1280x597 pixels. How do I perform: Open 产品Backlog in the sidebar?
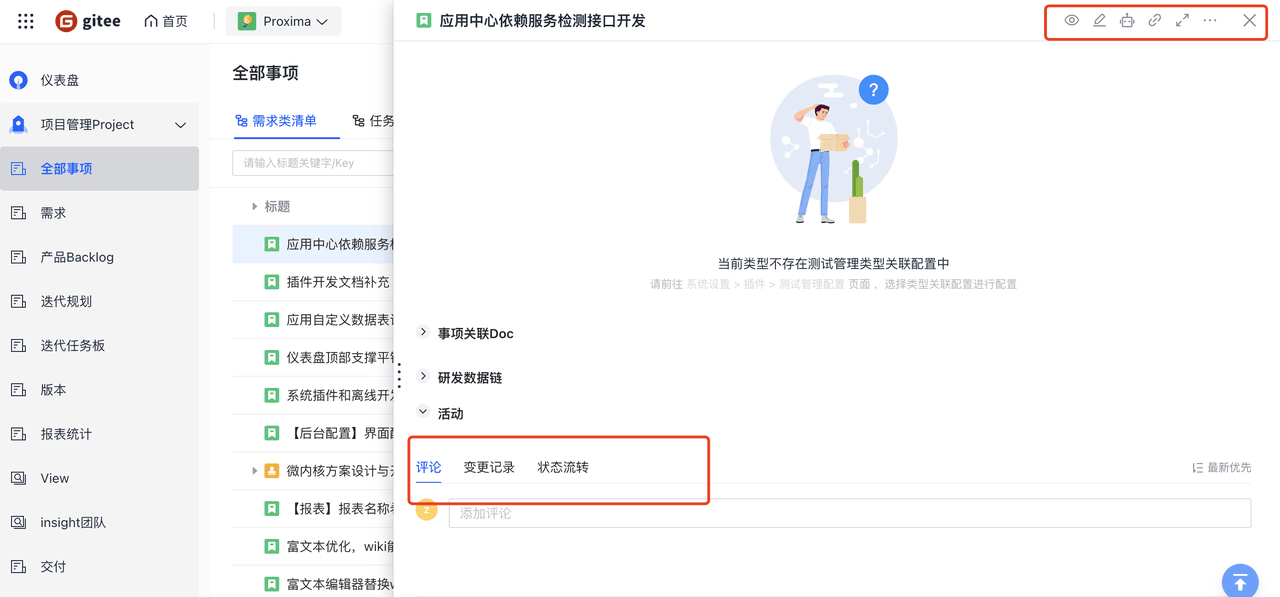[99, 257]
